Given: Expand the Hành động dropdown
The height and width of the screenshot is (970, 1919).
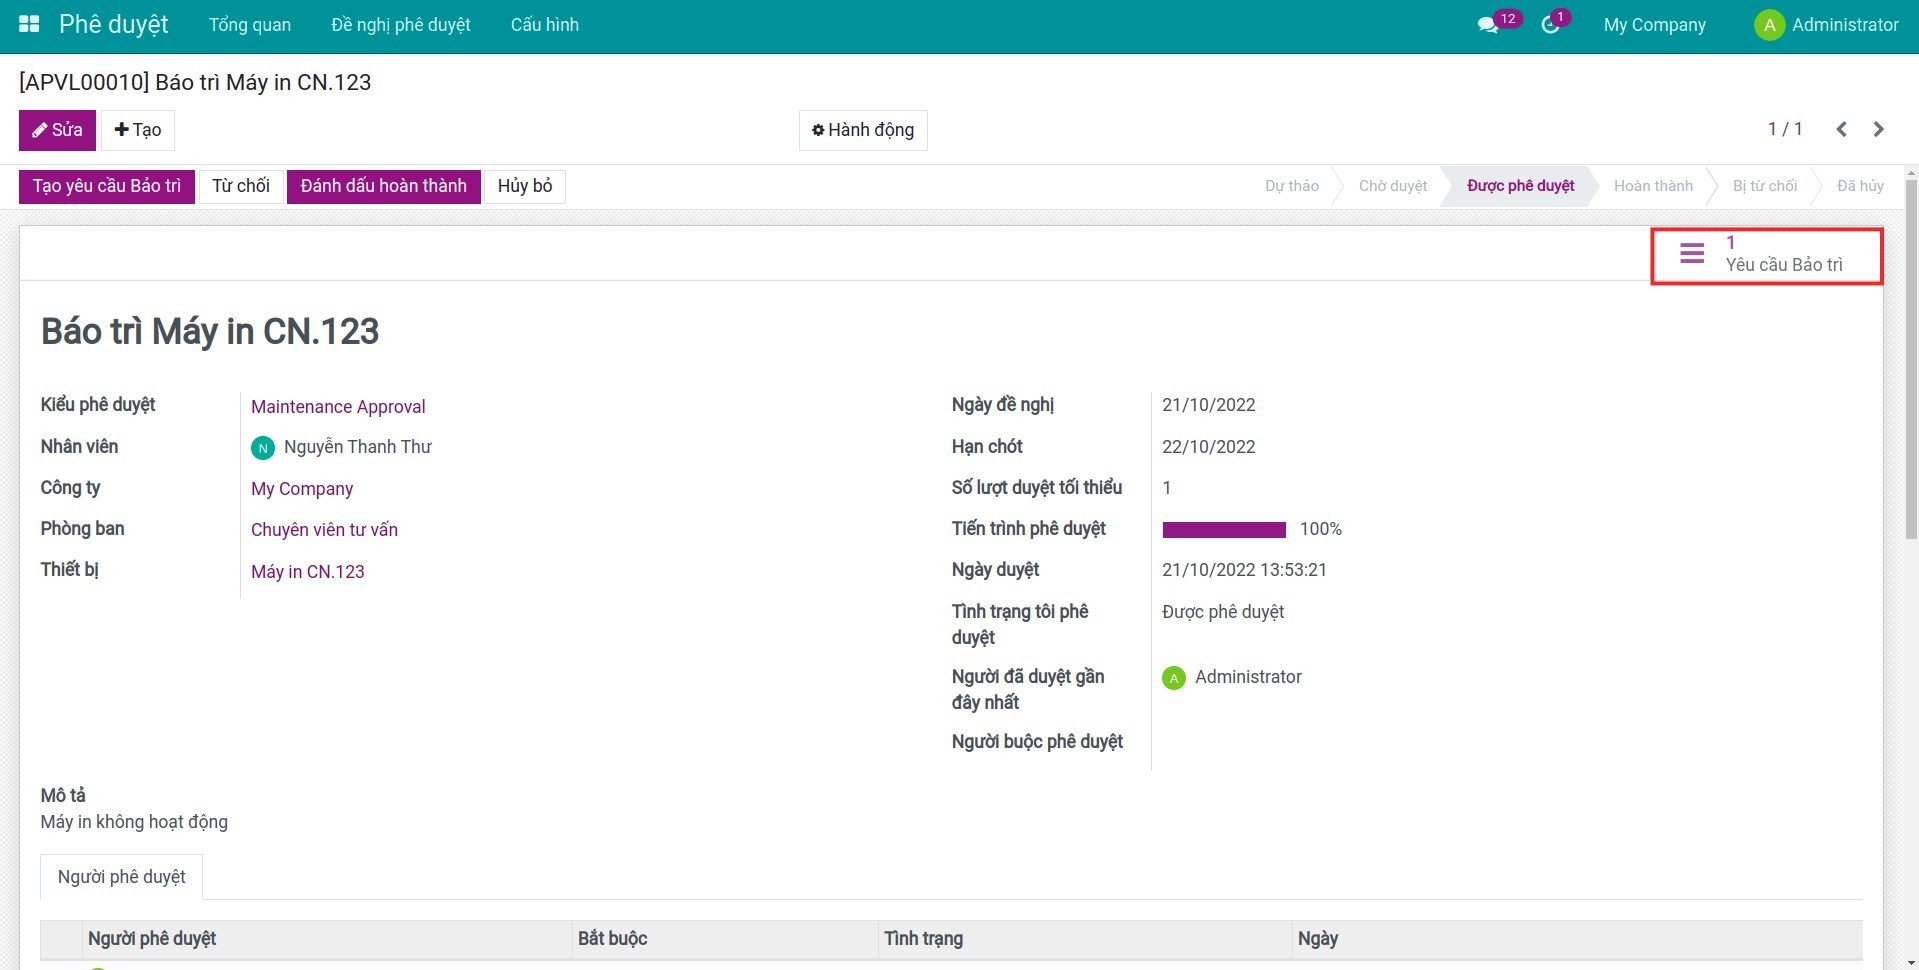Looking at the screenshot, I should (x=863, y=130).
